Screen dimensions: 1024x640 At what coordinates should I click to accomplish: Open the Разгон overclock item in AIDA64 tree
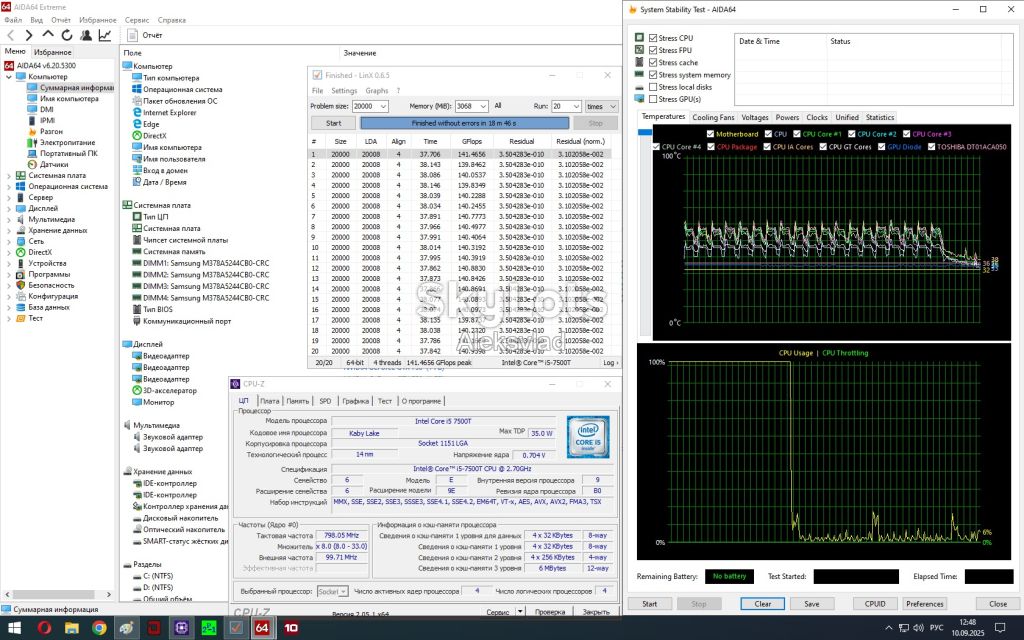(51, 131)
